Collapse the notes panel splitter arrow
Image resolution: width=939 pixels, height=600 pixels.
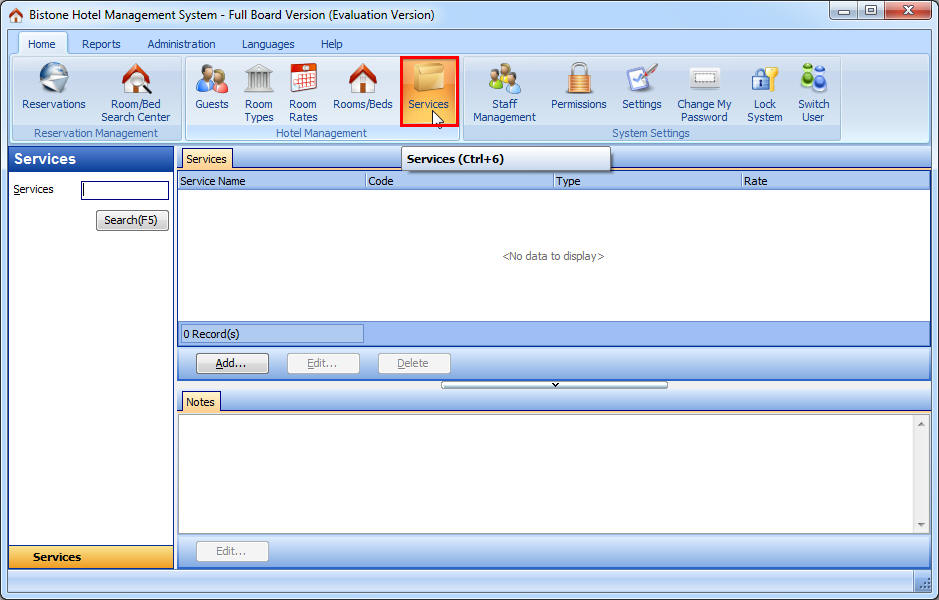point(554,384)
